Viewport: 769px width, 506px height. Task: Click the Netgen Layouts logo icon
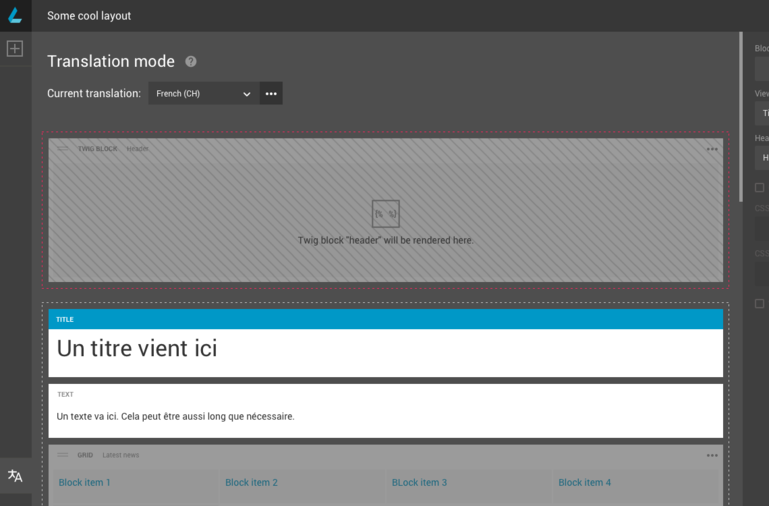(x=15, y=15)
